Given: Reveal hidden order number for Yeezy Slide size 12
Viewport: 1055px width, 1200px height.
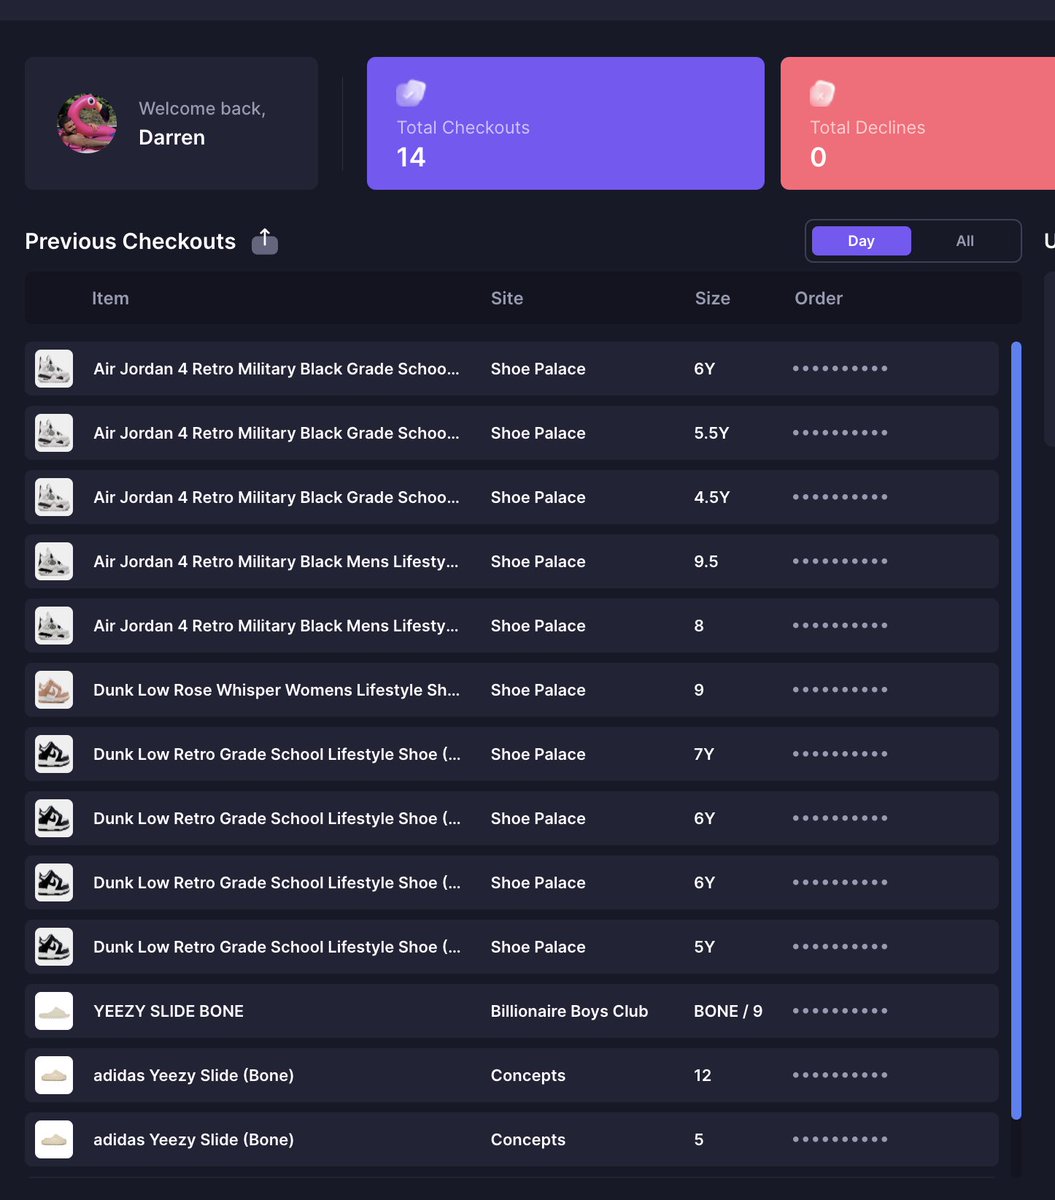Looking at the screenshot, I should [840, 1075].
